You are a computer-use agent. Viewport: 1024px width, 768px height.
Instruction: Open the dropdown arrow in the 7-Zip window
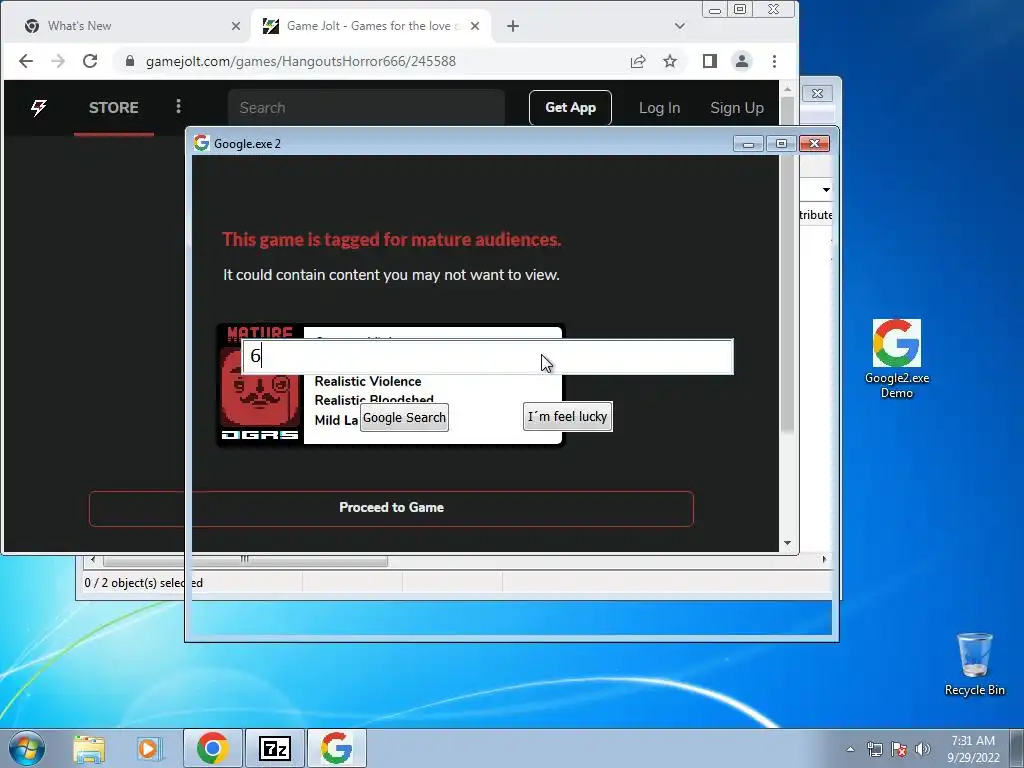(x=826, y=190)
